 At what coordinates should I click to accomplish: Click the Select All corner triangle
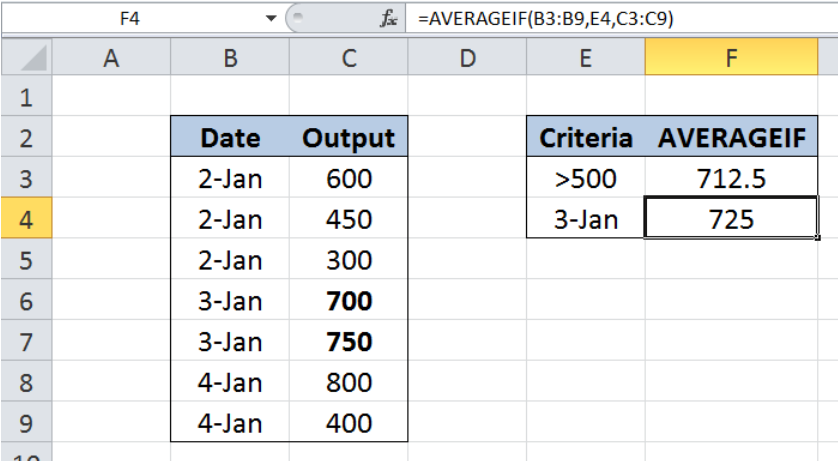pos(27,57)
